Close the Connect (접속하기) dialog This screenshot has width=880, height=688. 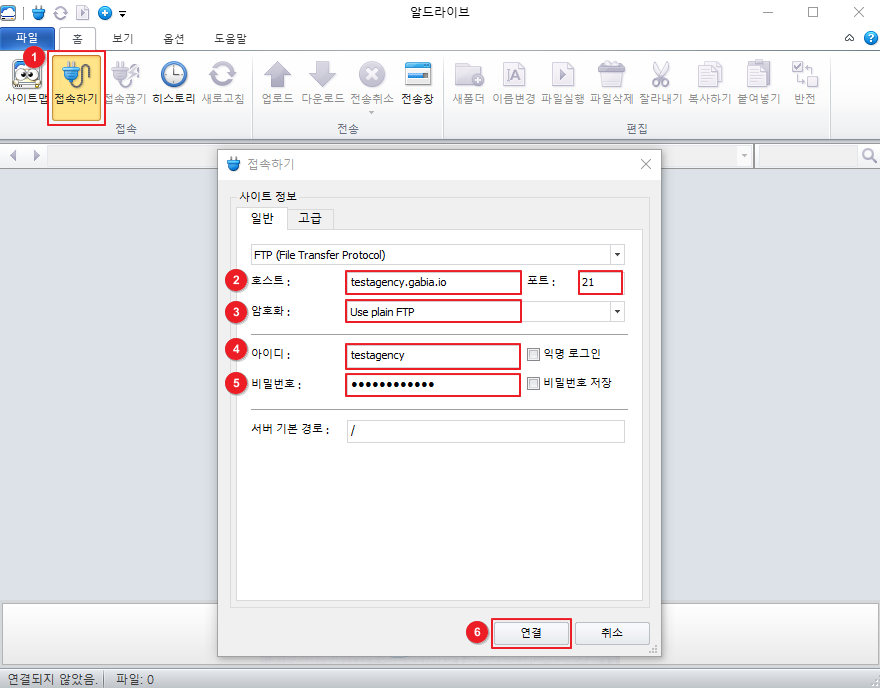click(646, 164)
